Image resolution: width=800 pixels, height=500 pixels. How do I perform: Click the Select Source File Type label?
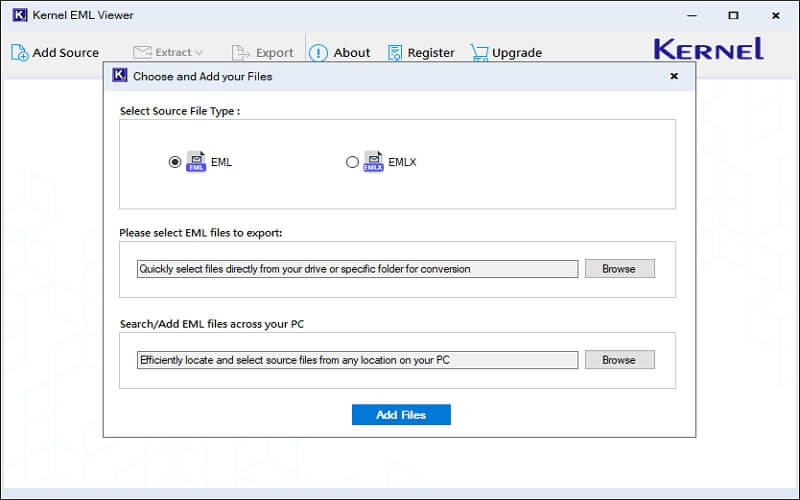(x=180, y=111)
